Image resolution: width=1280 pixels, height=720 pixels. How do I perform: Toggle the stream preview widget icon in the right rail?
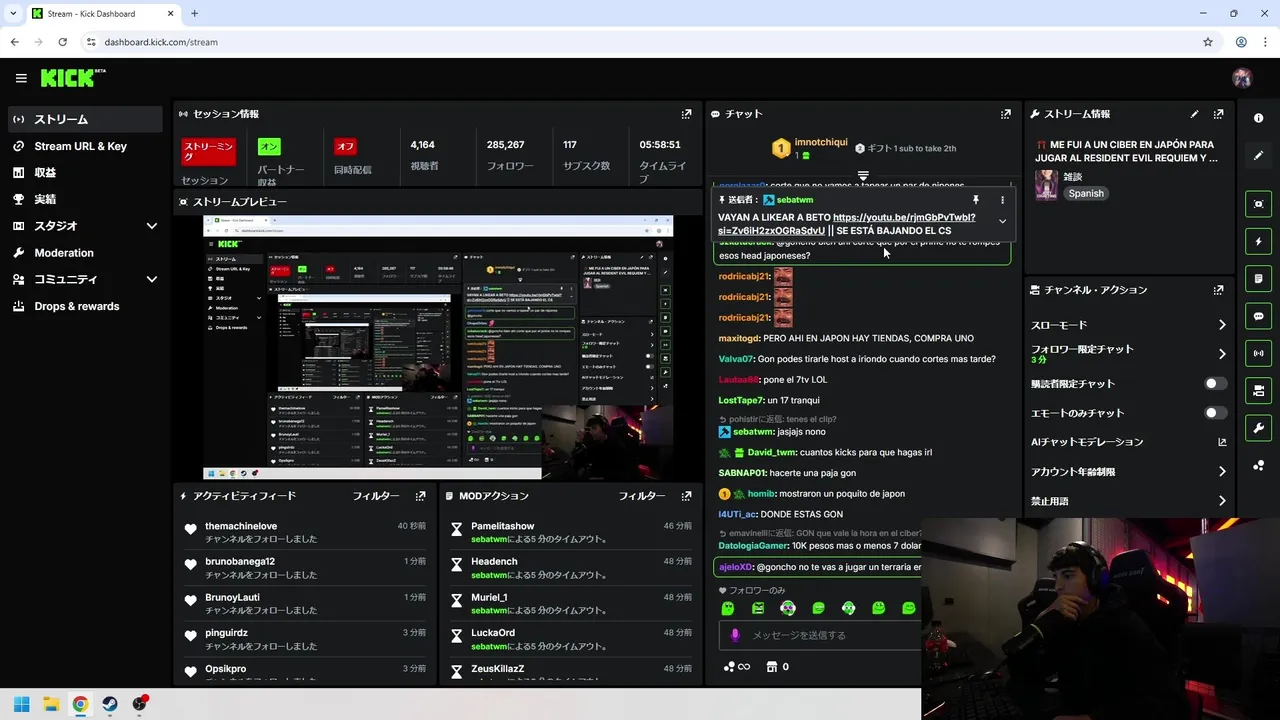tap(1258, 204)
